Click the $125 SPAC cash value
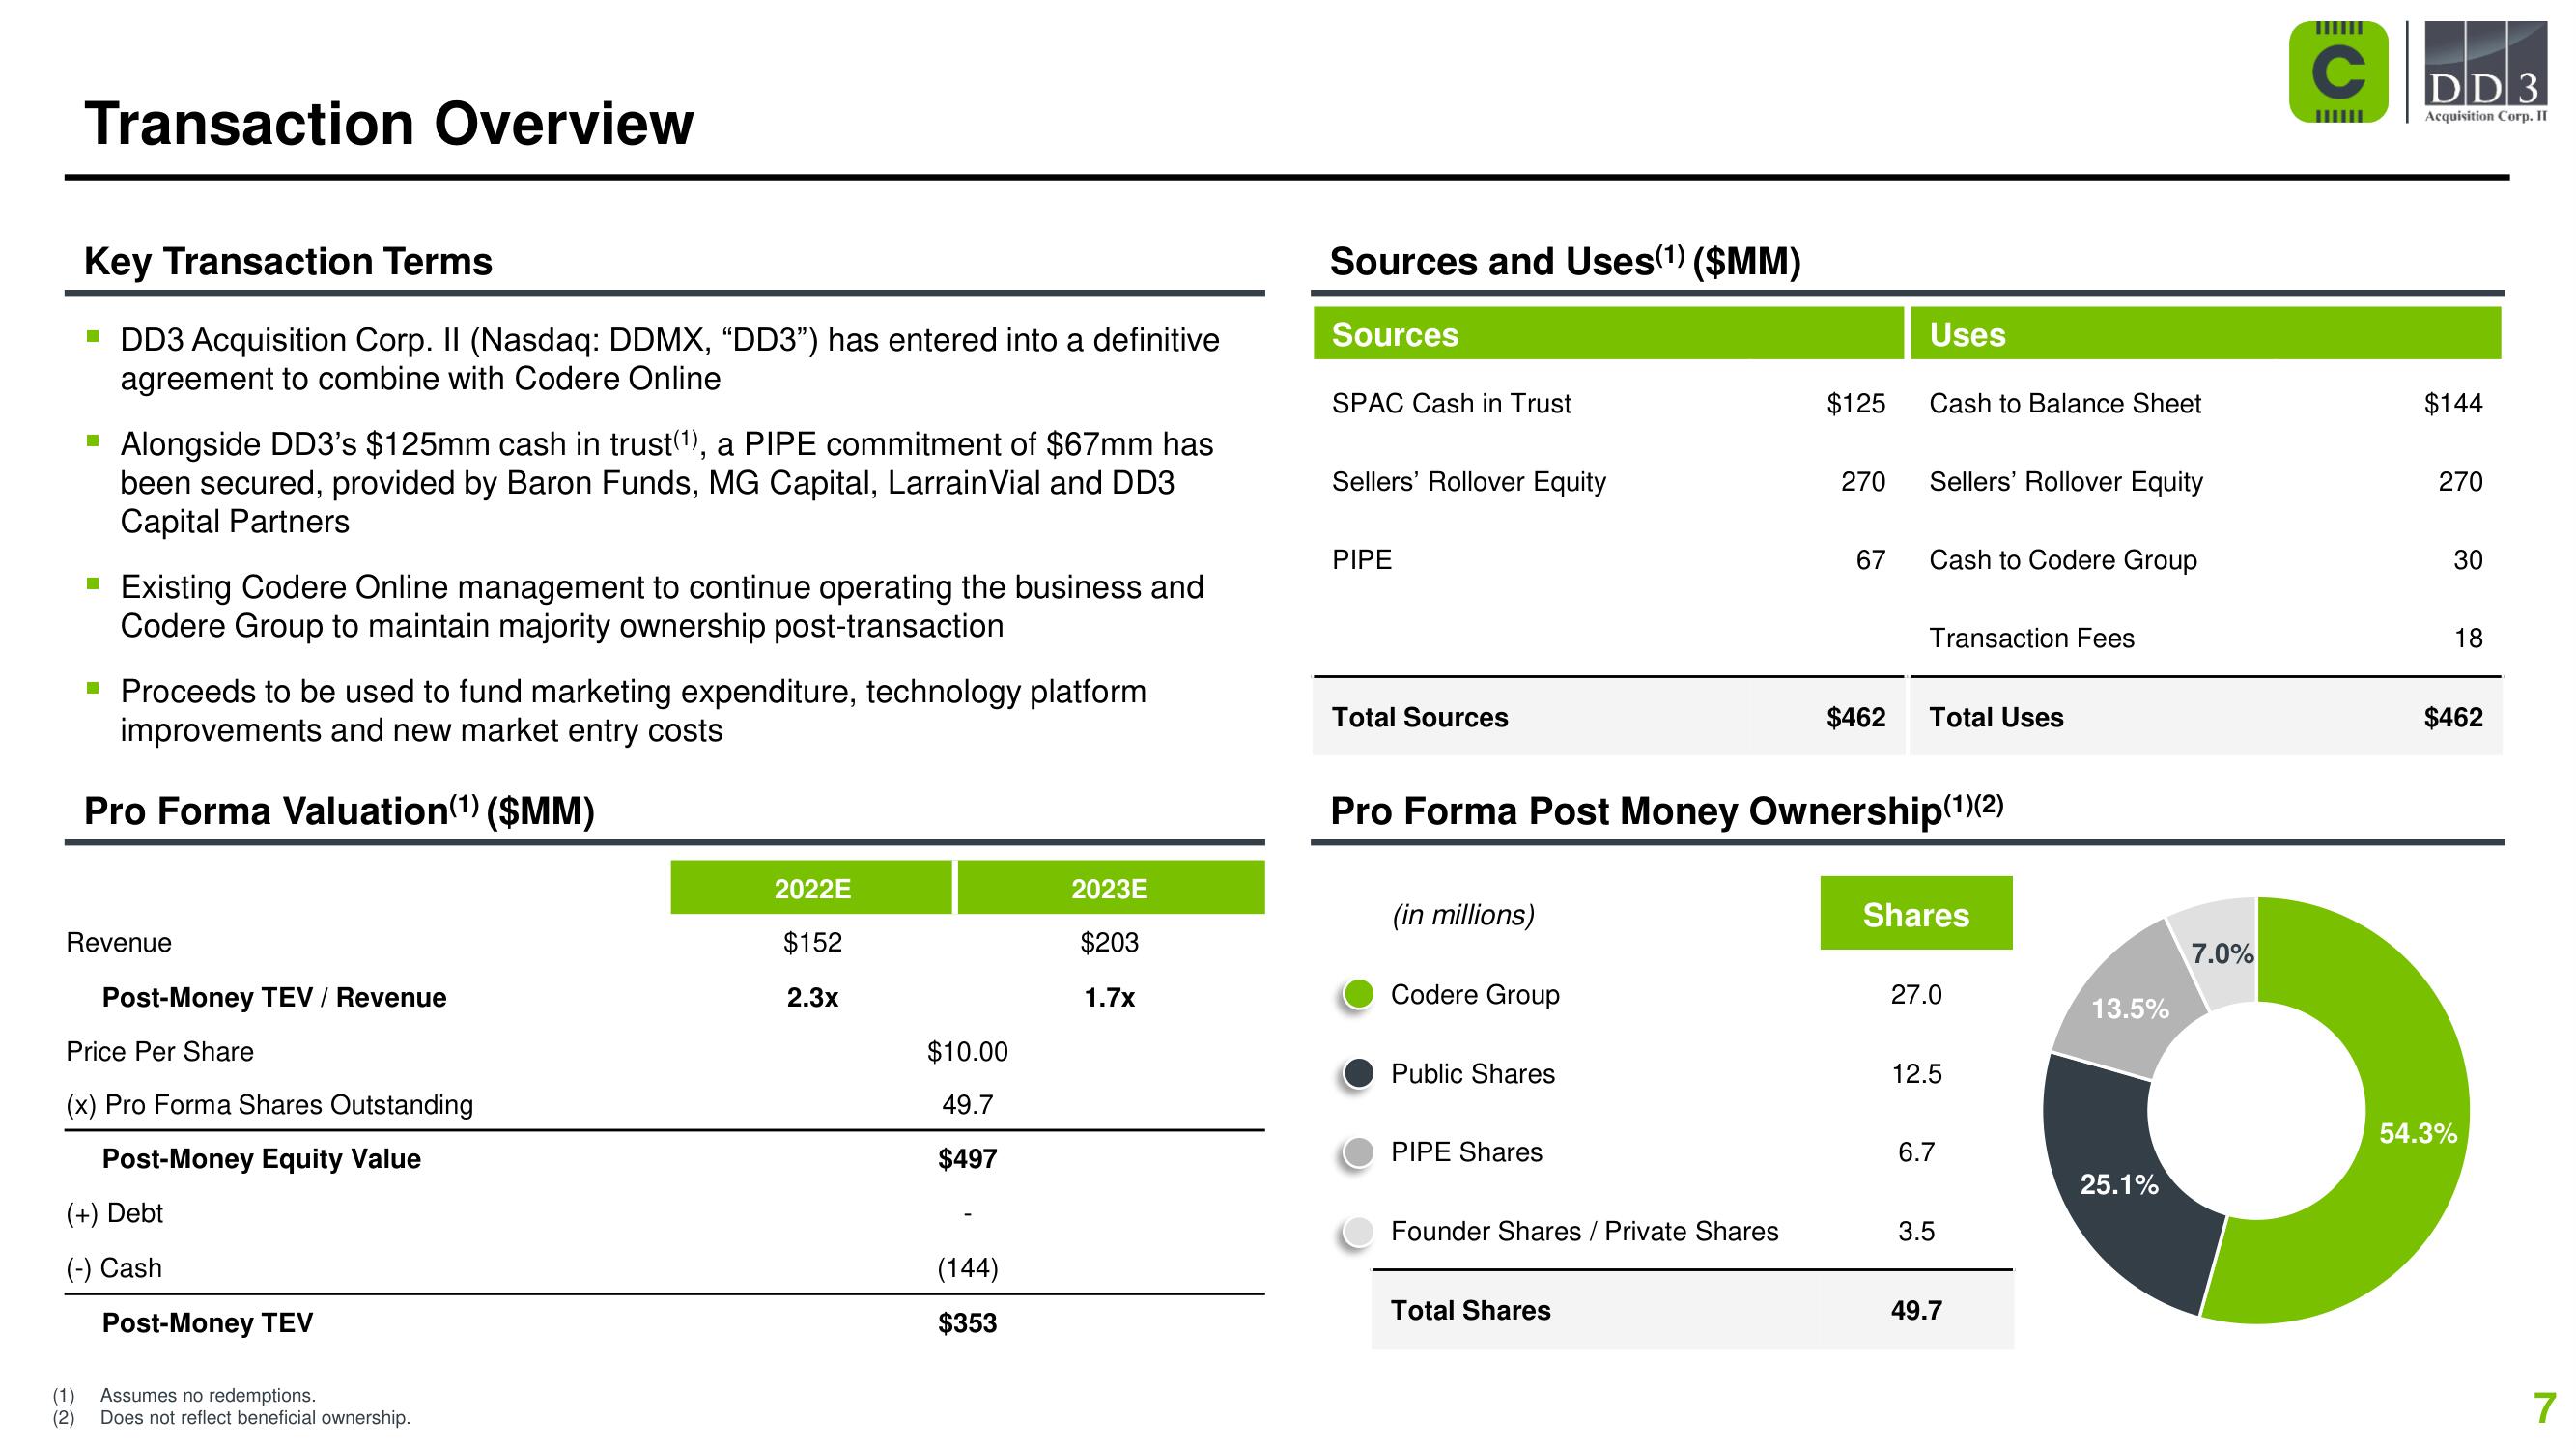 tap(1856, 404)
